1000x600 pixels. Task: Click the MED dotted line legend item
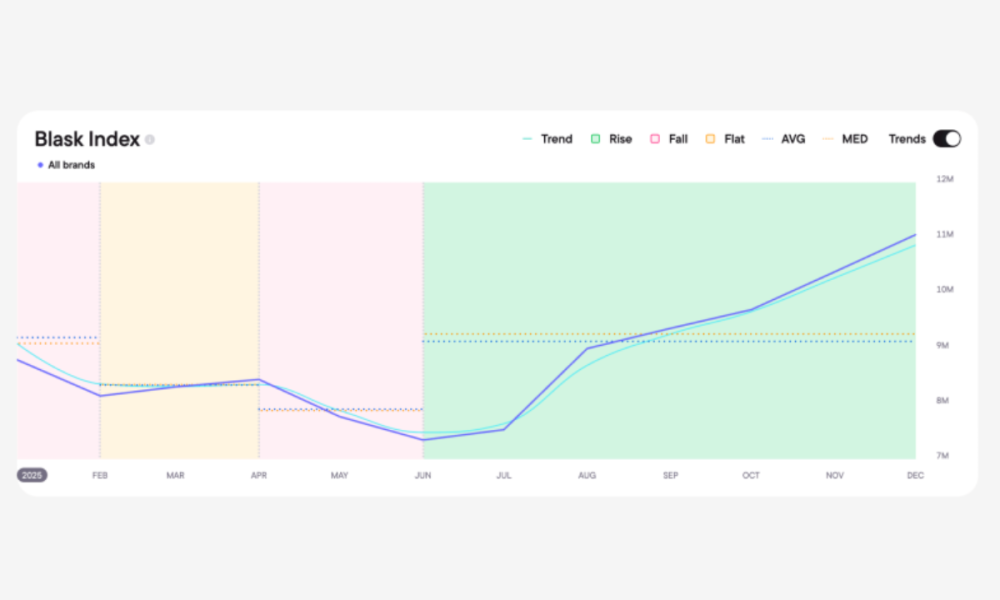click(x=827, y=139)
